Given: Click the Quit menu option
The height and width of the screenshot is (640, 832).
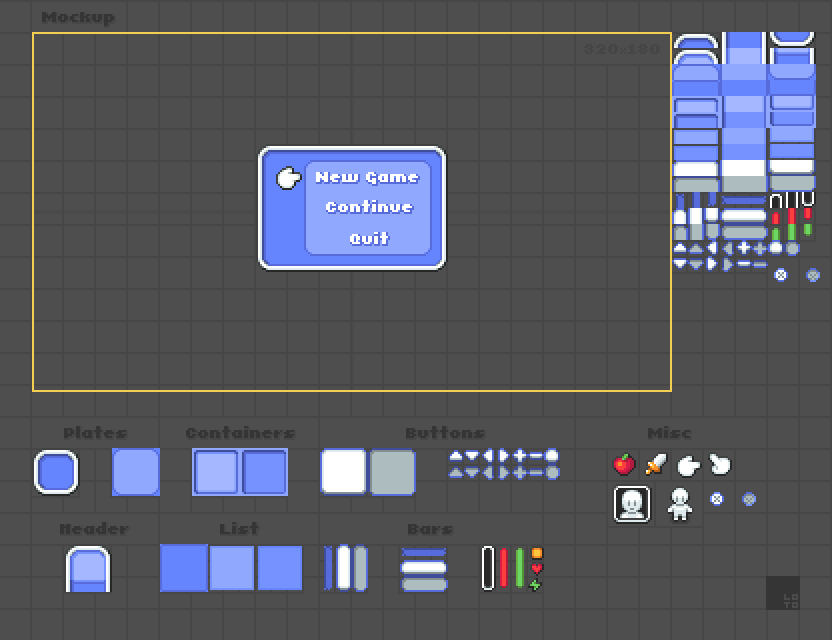Looking at the screenshot, I should tap(369, 238).
